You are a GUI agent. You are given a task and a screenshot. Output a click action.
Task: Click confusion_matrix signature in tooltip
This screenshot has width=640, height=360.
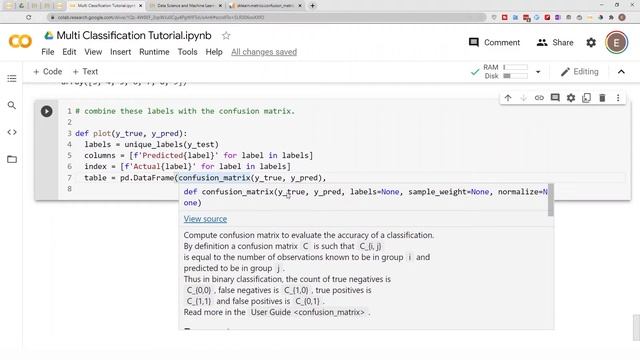click(x=365, y=197)
